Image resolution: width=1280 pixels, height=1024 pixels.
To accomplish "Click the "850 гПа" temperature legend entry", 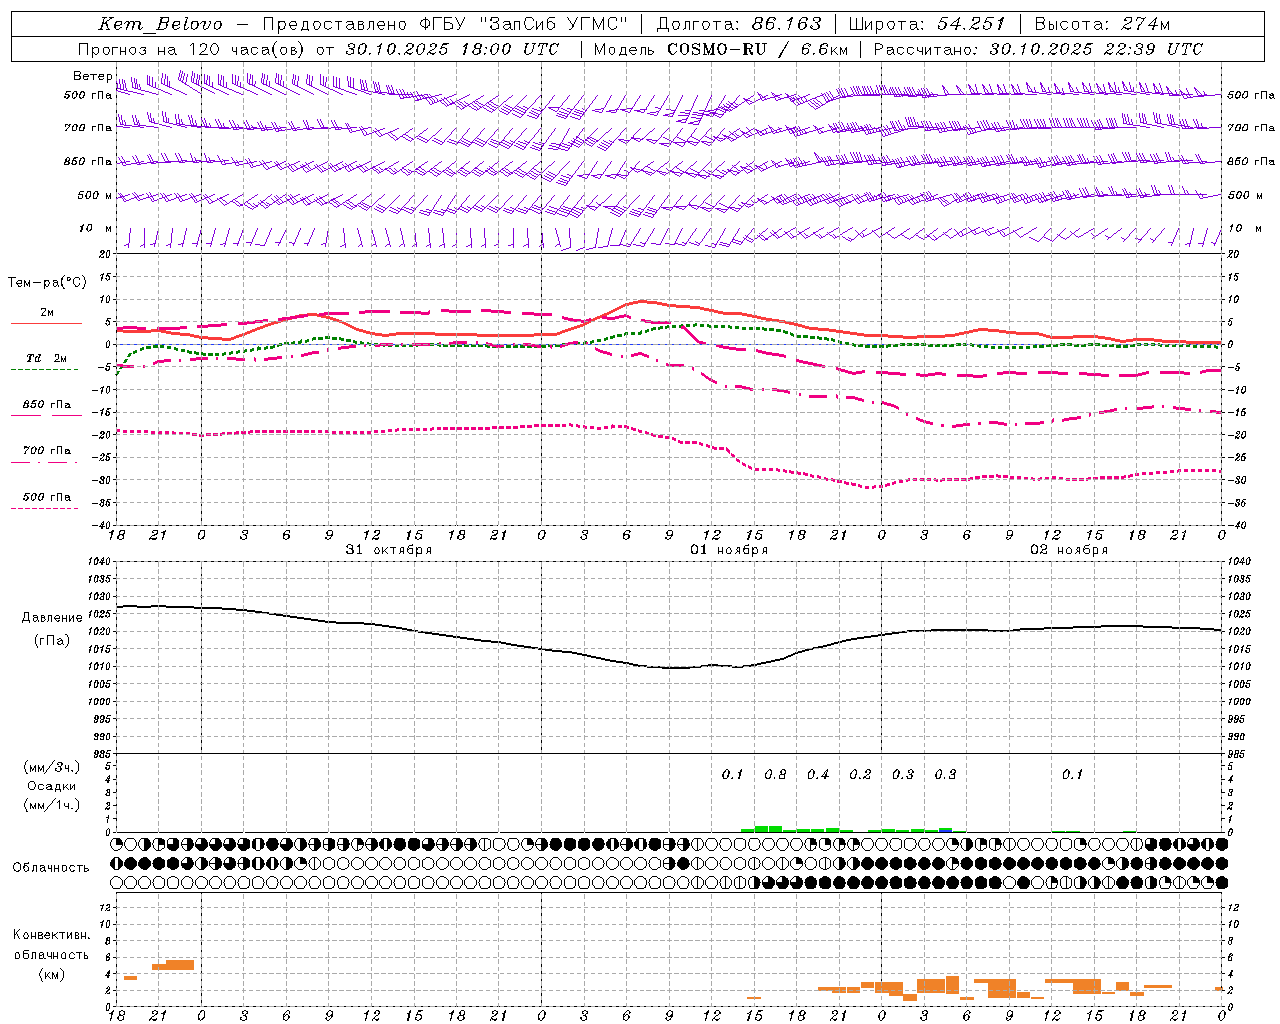I will click(46, 405).
